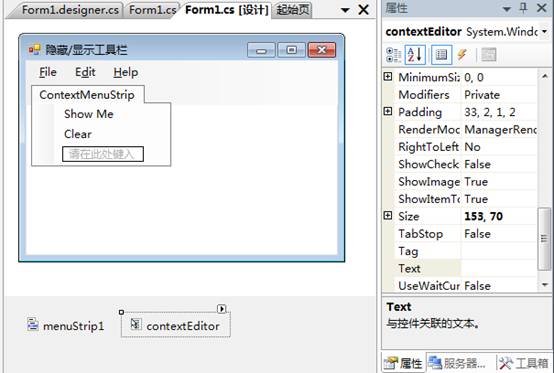Open the document tab list dropdown arrow
This screenshot has width=554, height=373.
(x=345, y=10)
